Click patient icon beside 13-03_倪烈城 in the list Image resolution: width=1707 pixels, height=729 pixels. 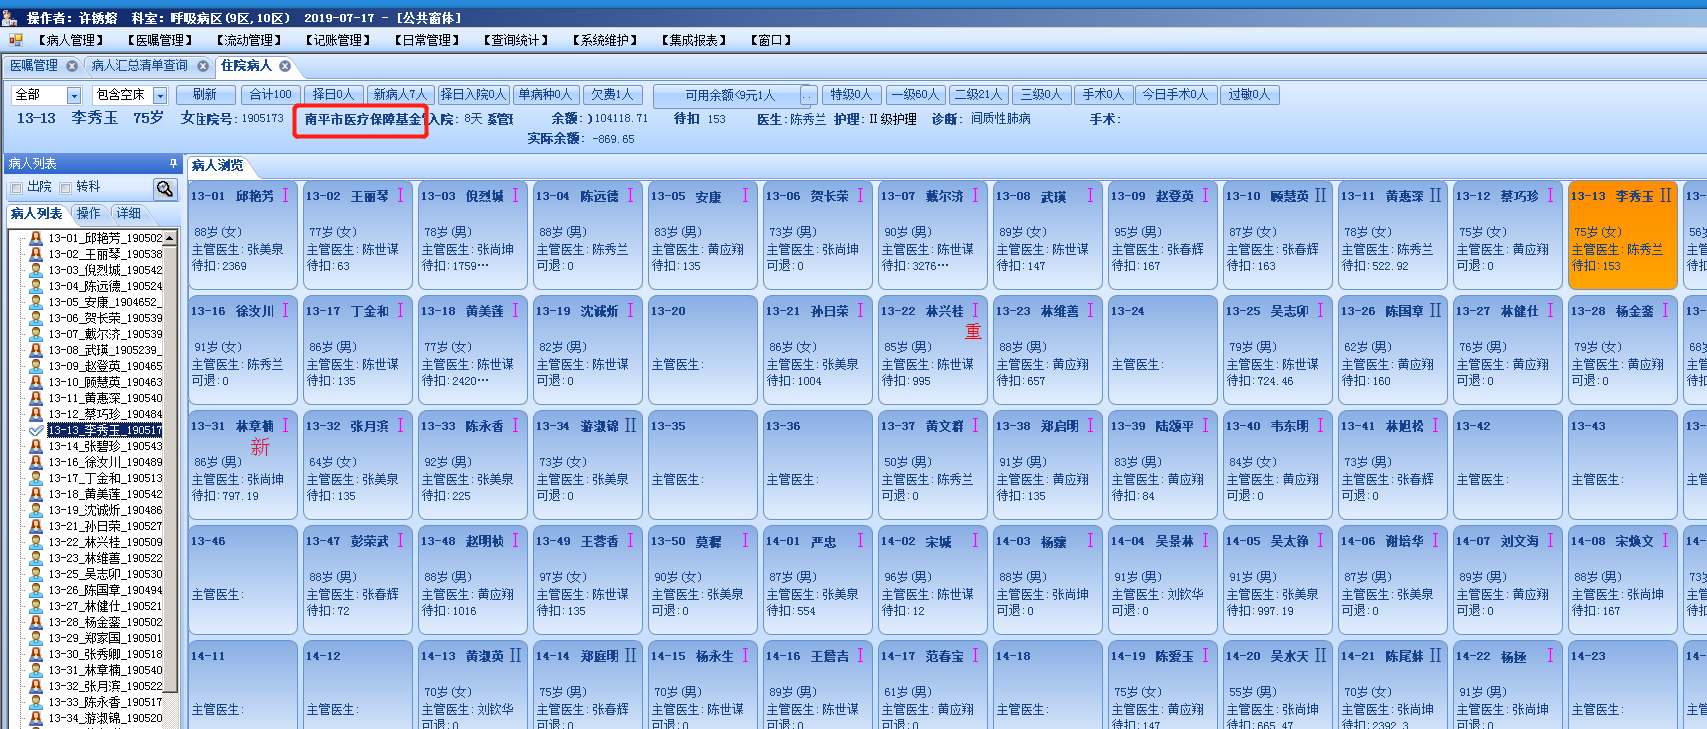[36, 270]
